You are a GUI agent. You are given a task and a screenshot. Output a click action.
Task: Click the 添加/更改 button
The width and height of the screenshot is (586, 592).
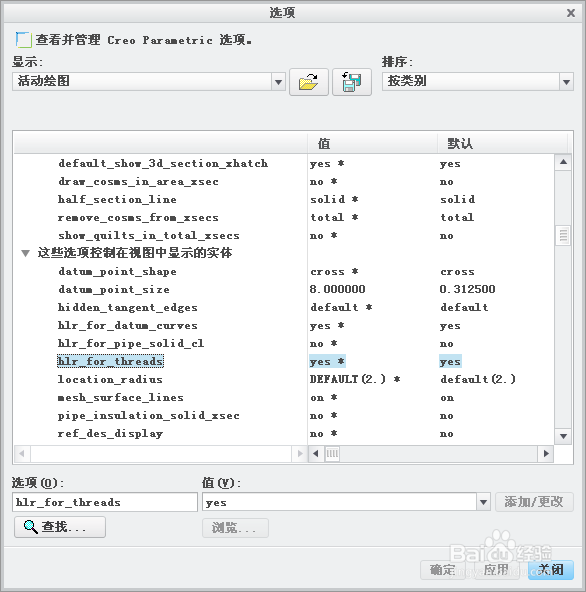pos(534,502)
